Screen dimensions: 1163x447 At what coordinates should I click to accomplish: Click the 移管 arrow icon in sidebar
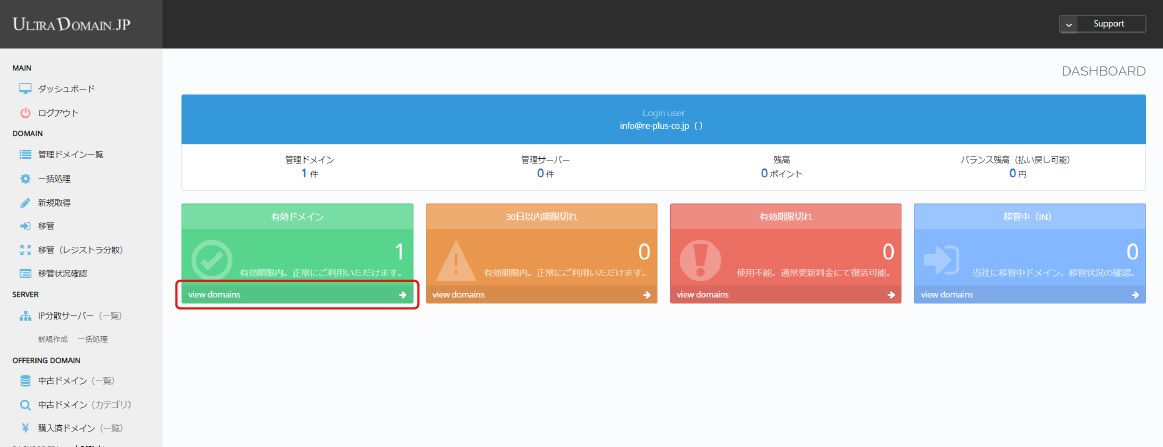click(26, 226)
